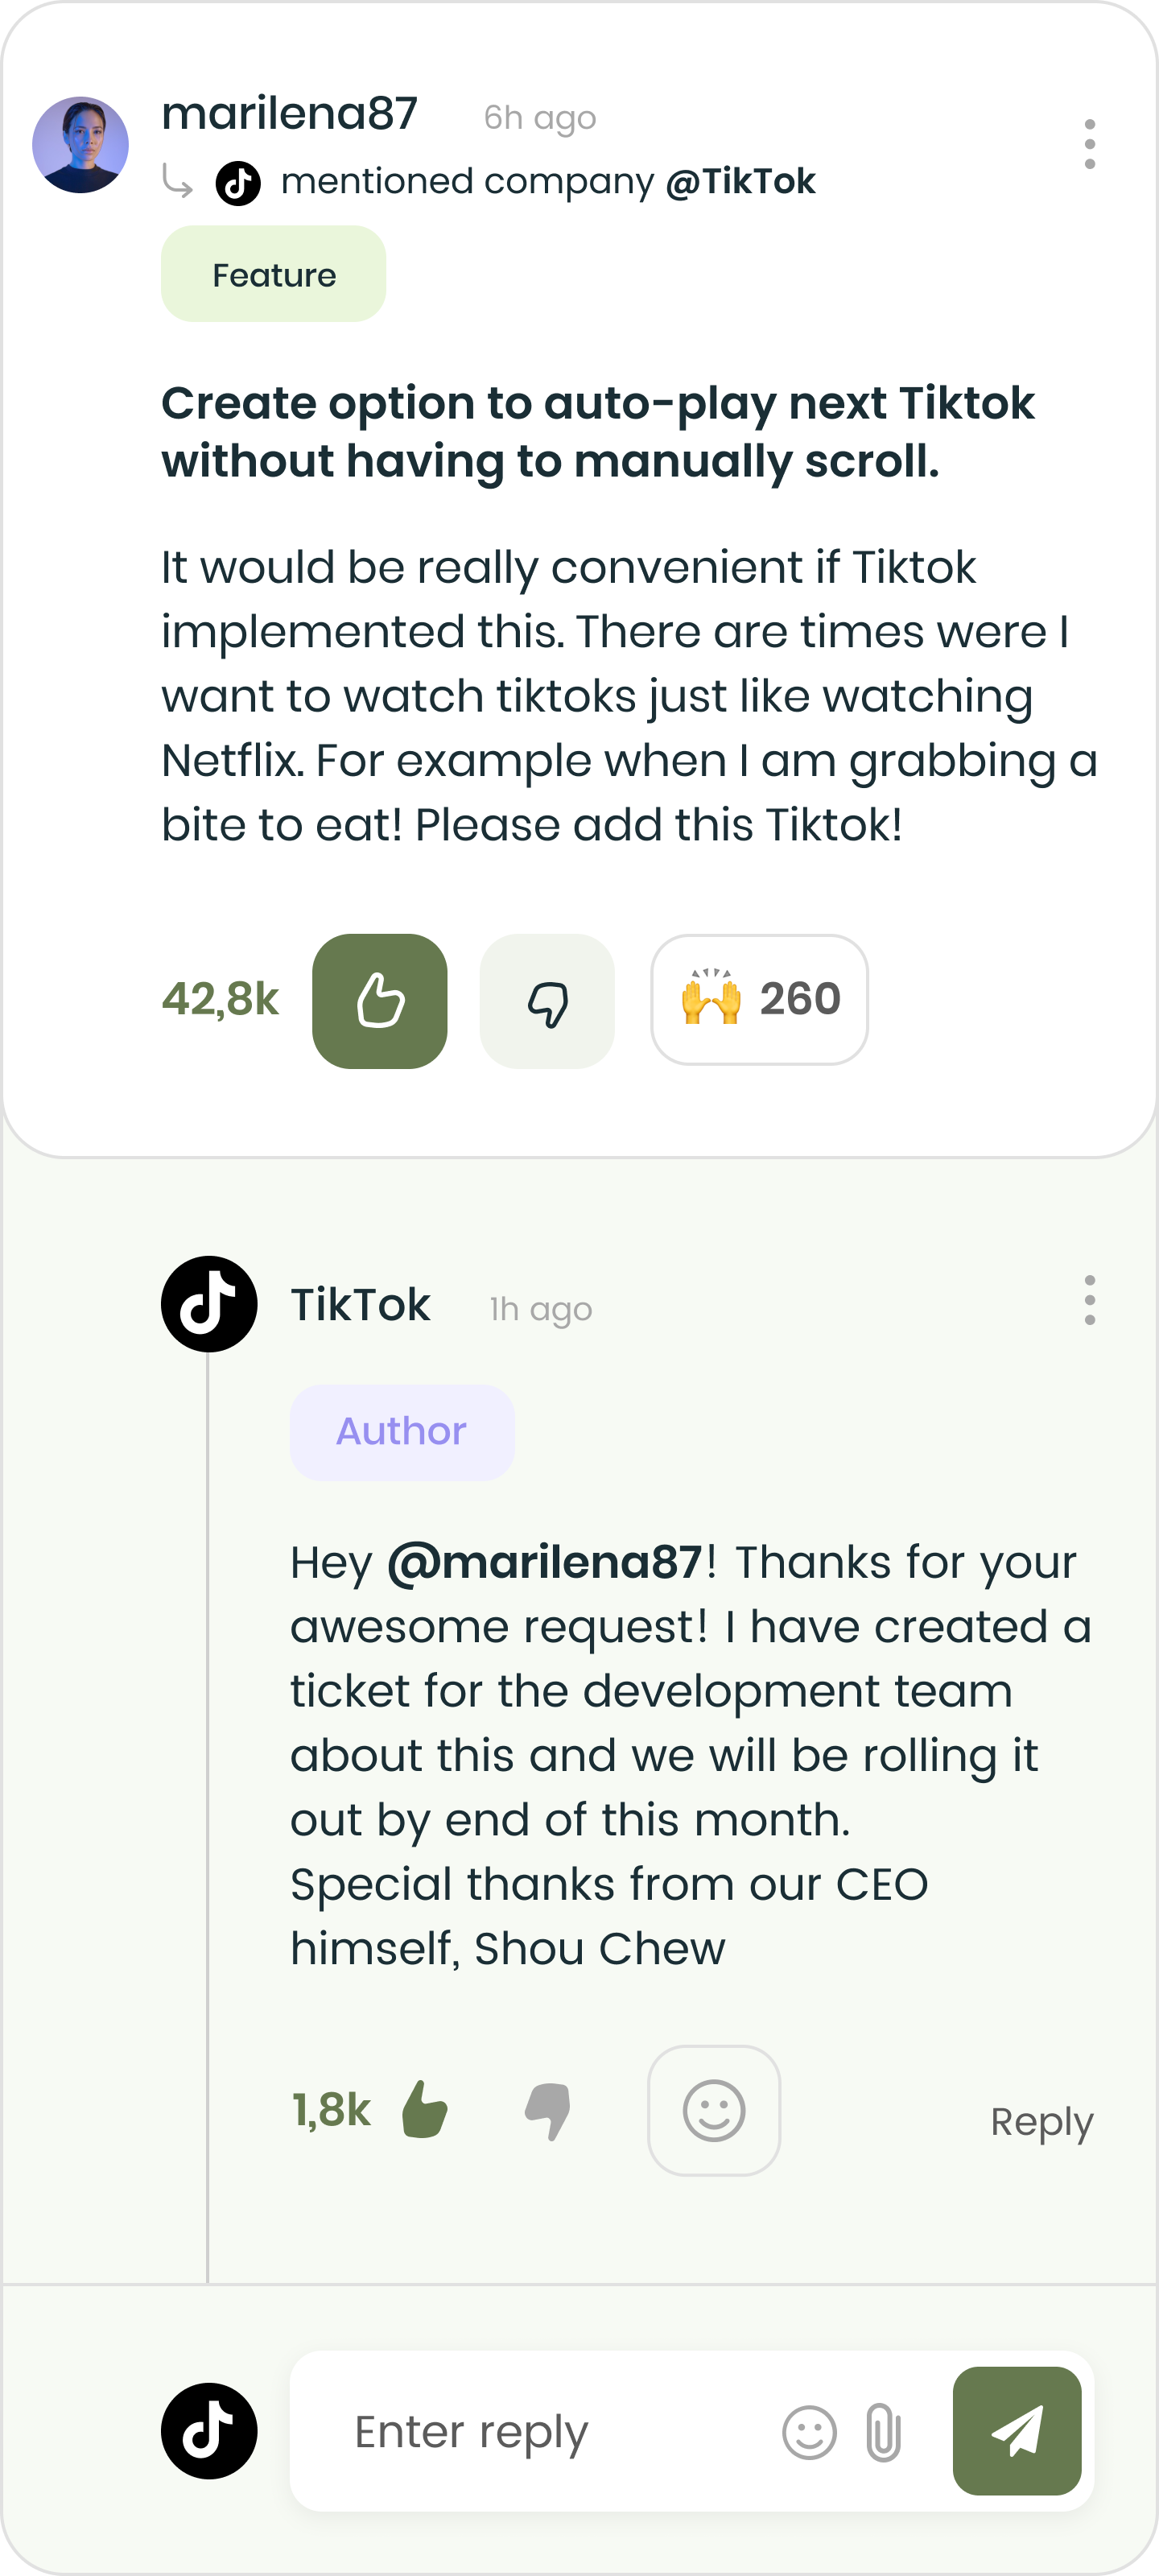The width and height of the screenshot is (1159, 2576).
Task: Toggle the downvote thumbs-down on the post
Action: 547,1001
